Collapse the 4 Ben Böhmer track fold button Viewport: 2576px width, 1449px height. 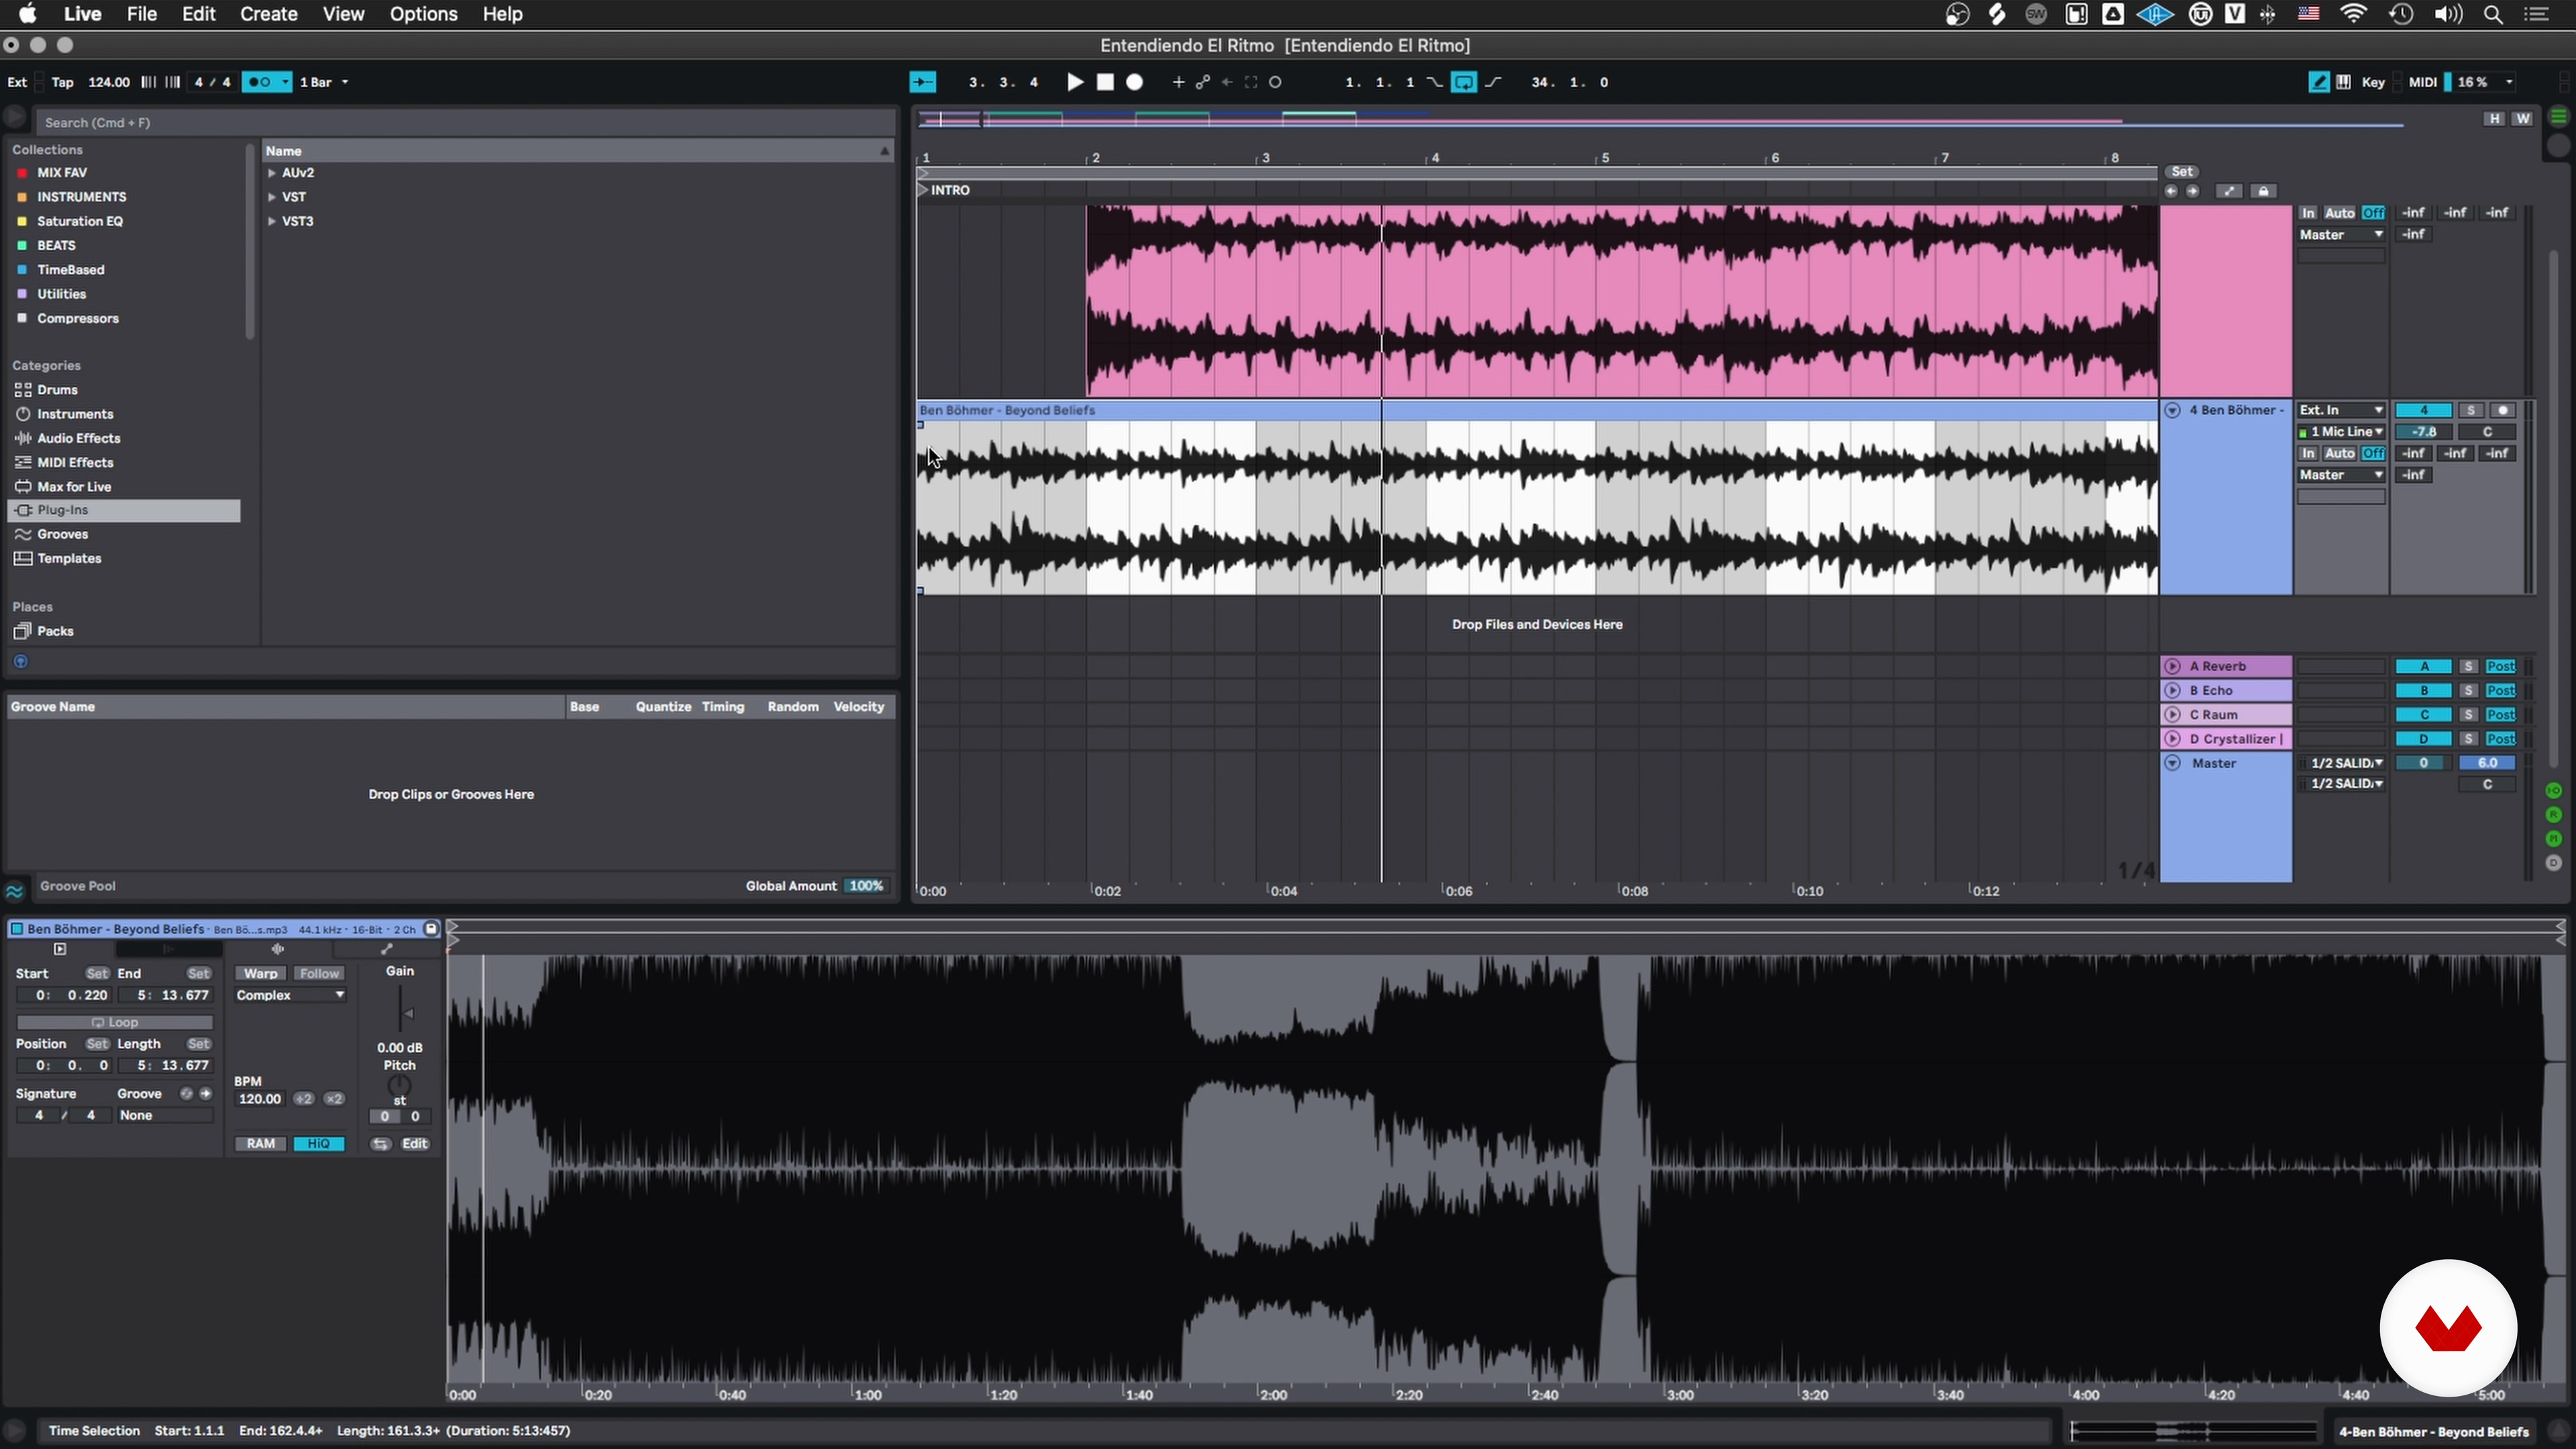[x=2172, y=410]
